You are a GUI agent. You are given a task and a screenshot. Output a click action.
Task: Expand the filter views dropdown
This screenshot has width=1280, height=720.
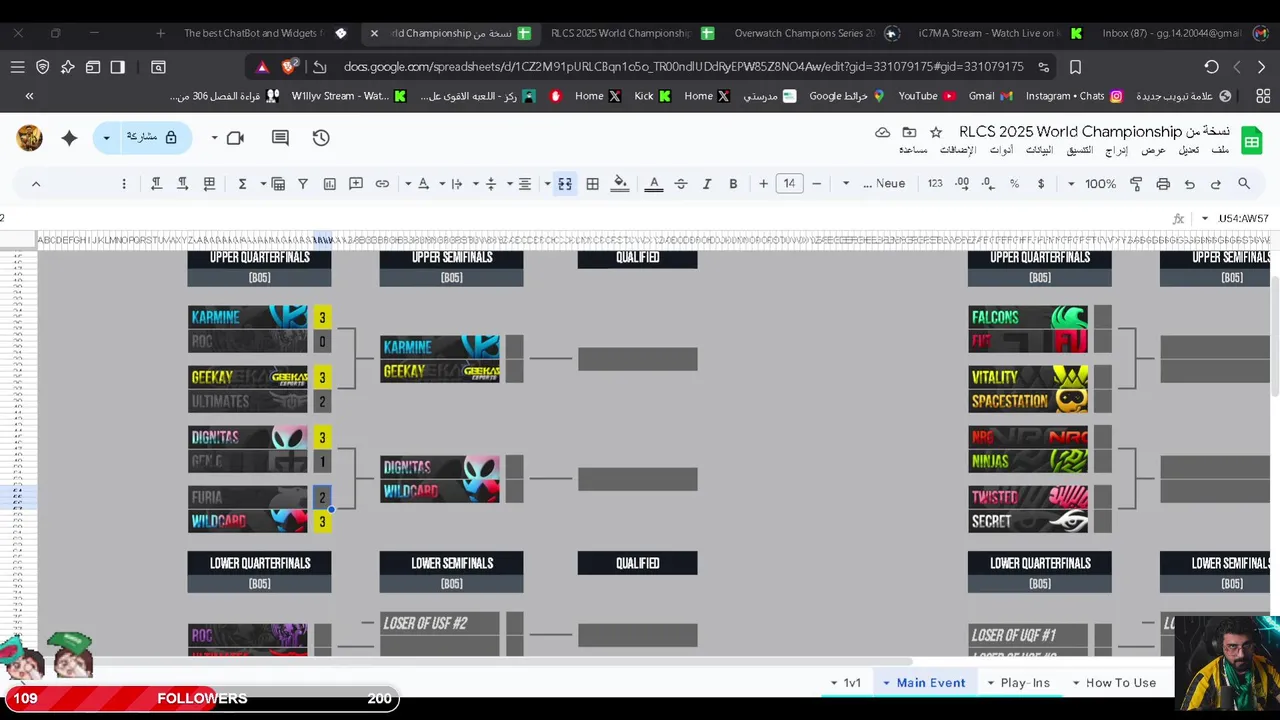pos(263,184)
